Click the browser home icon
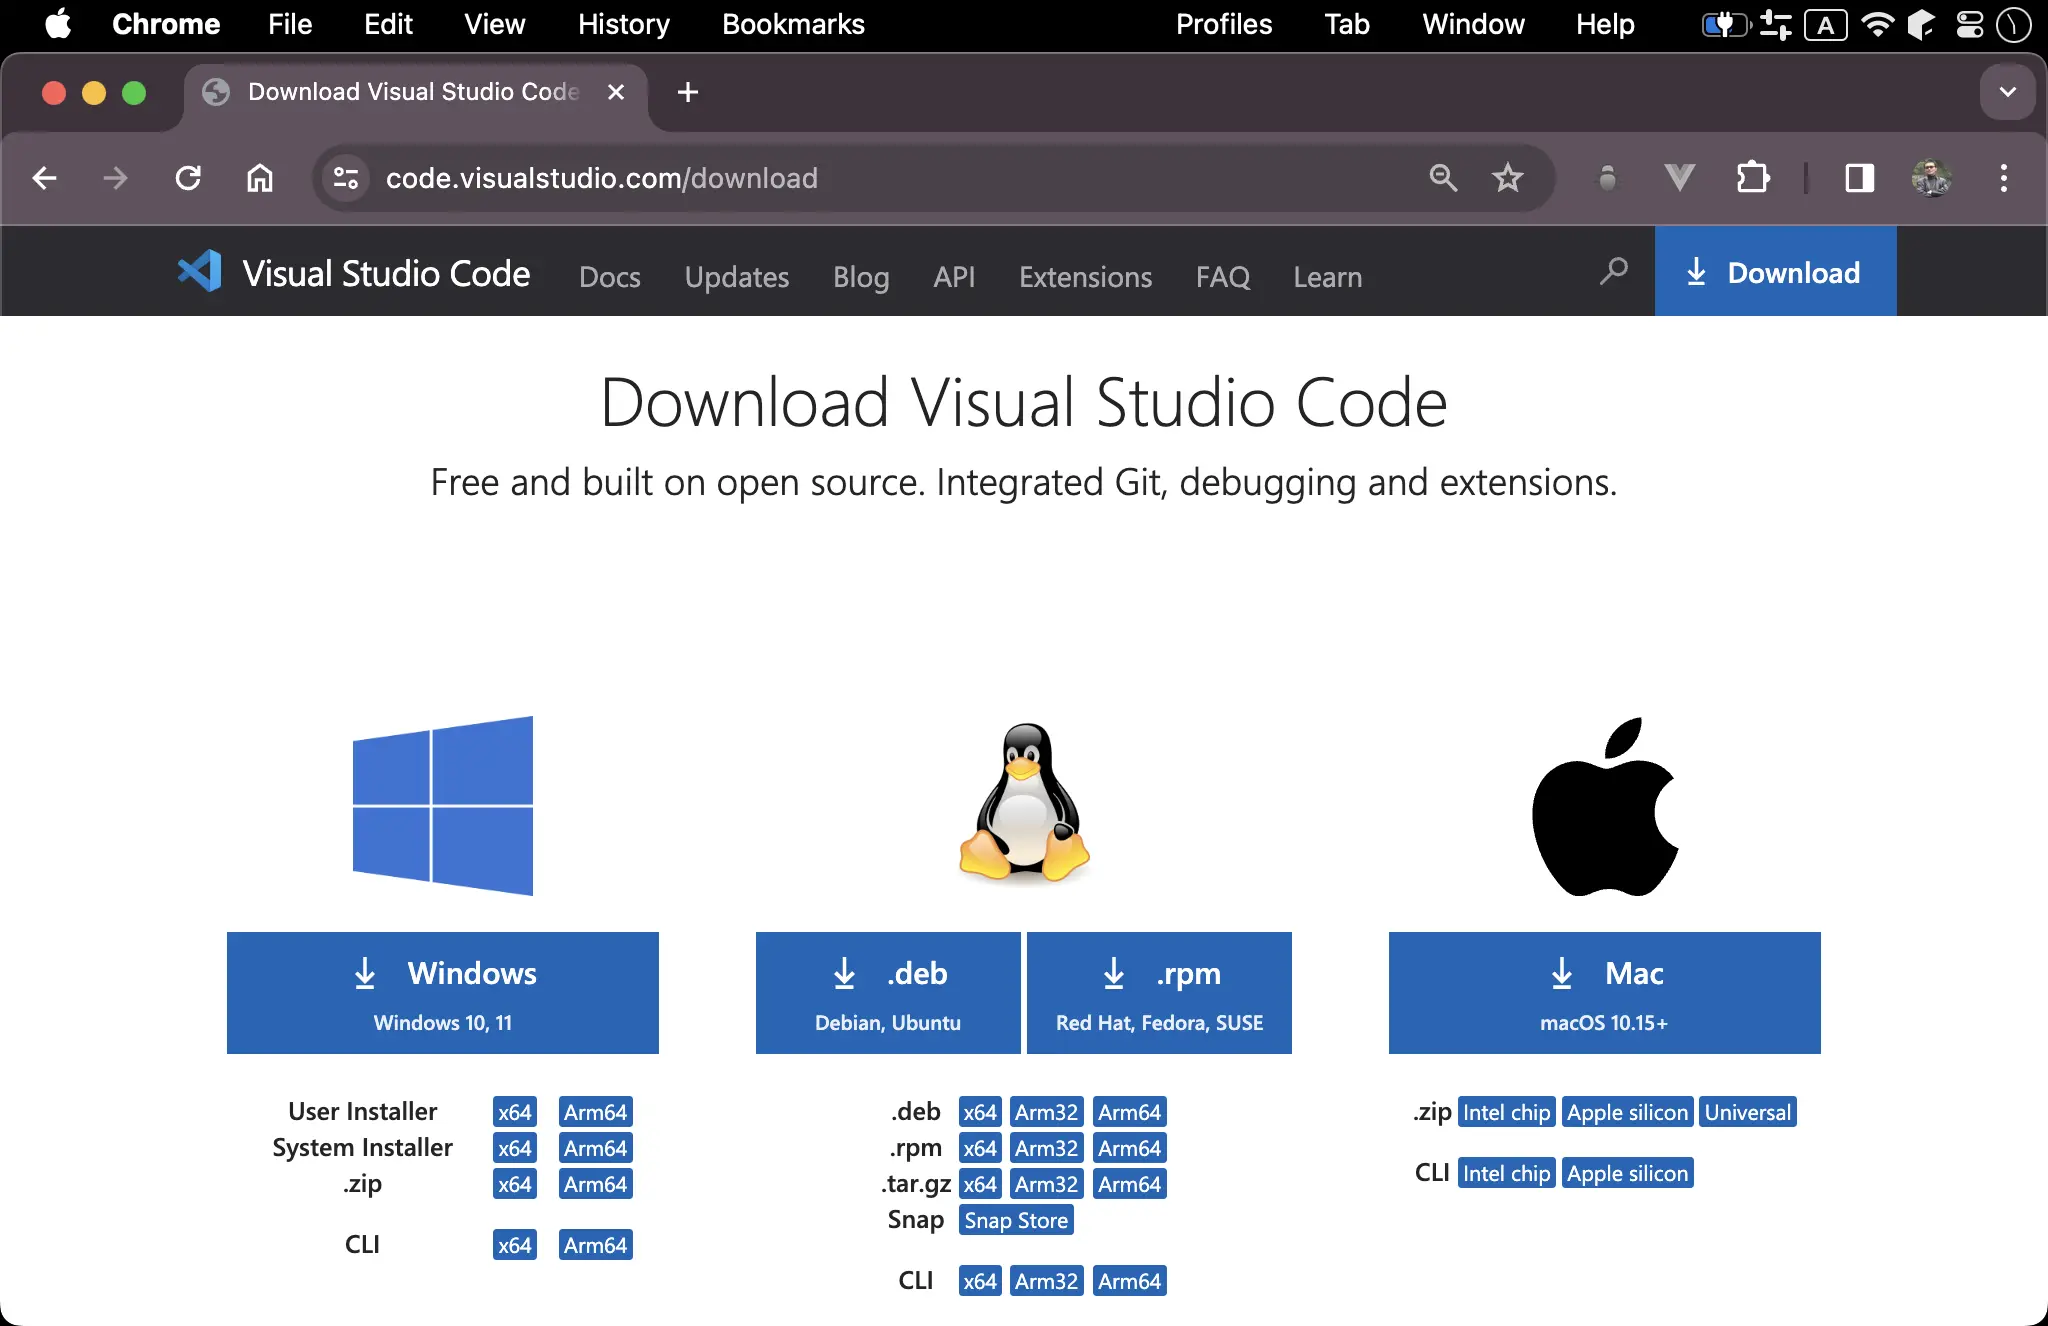 (x=260, y=178)
